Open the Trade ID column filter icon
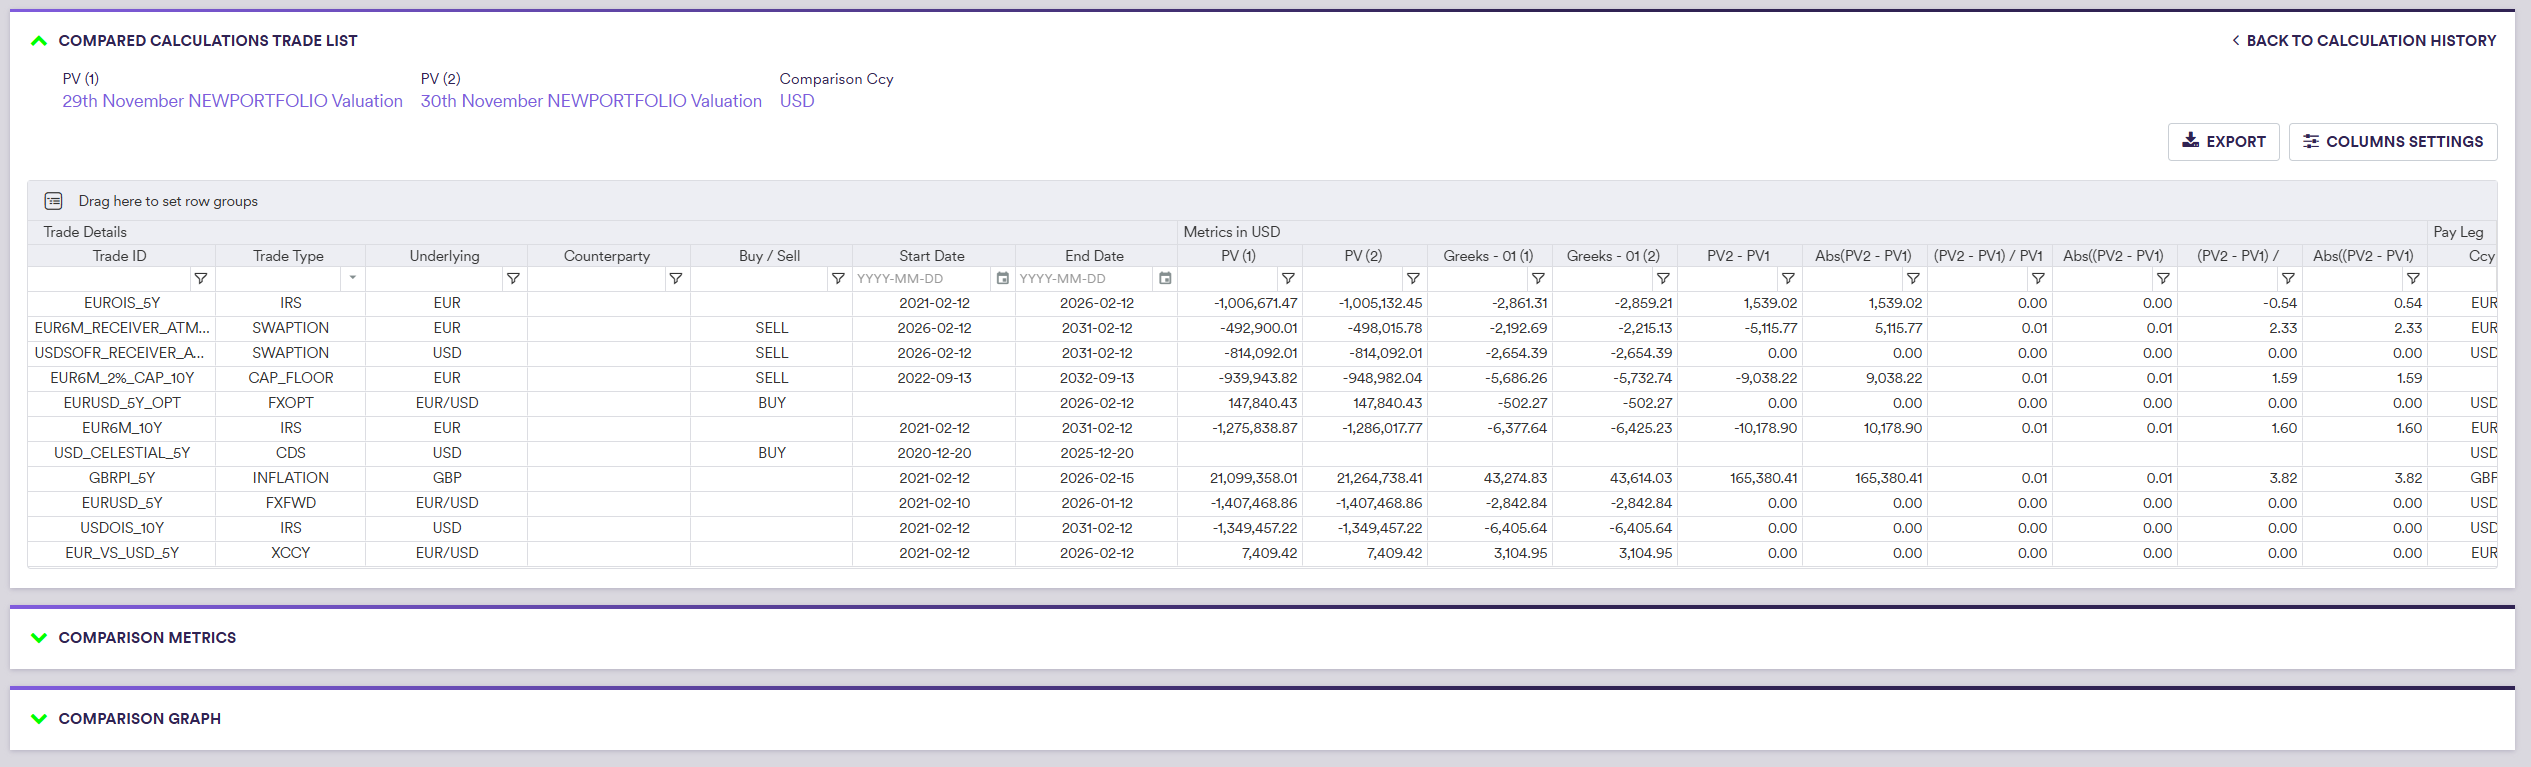The height and width of the screenshot is (767, 2531). (x=200, y=279)
